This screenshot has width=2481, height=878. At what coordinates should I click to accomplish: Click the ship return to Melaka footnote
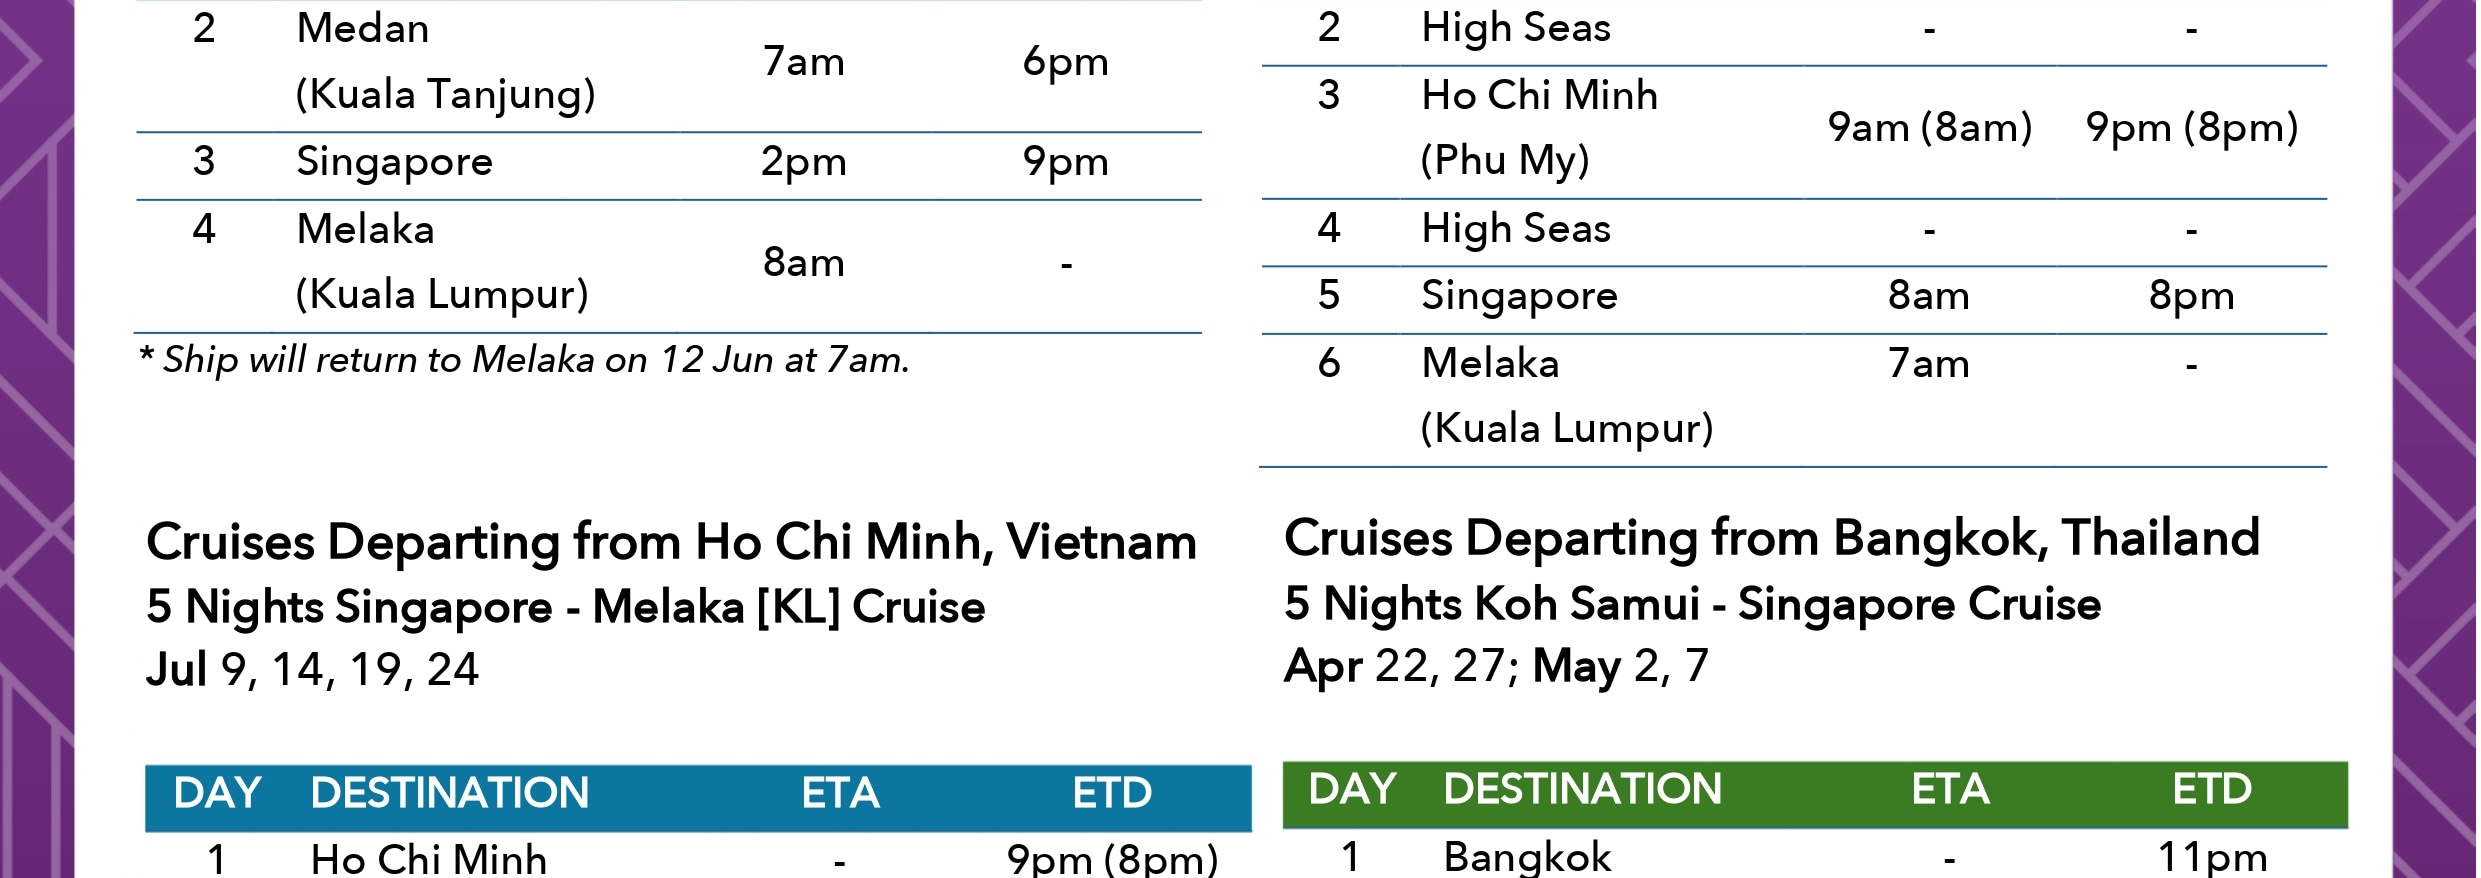pyautogui.click(x=524, y=360)
